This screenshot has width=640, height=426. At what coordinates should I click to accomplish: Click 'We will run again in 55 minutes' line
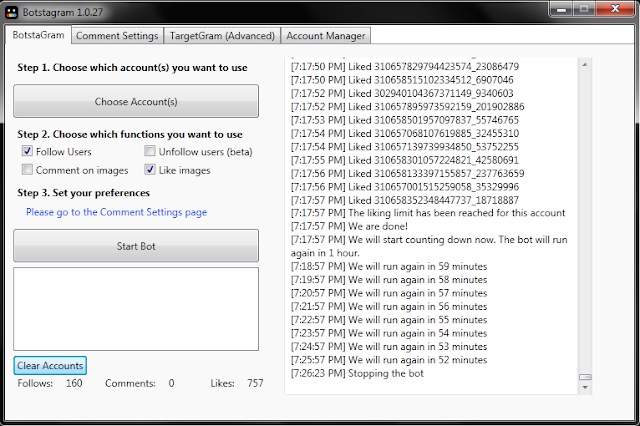pos(389,320)
